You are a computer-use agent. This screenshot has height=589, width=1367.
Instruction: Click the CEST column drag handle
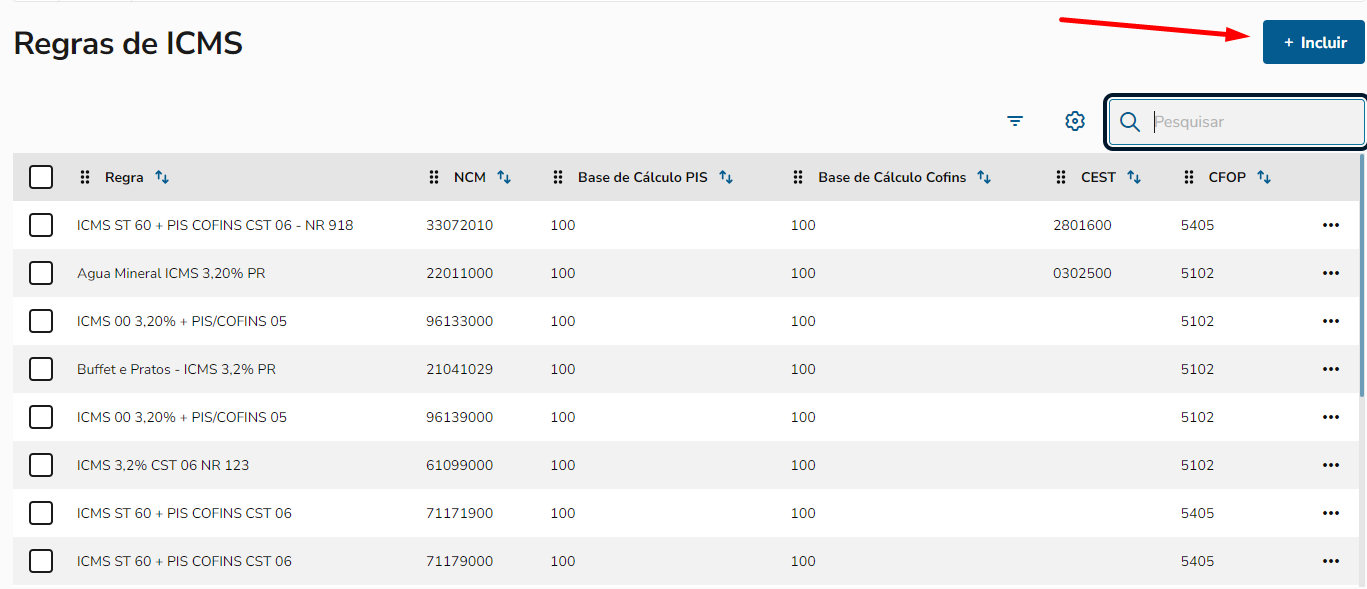[1061, 177]
